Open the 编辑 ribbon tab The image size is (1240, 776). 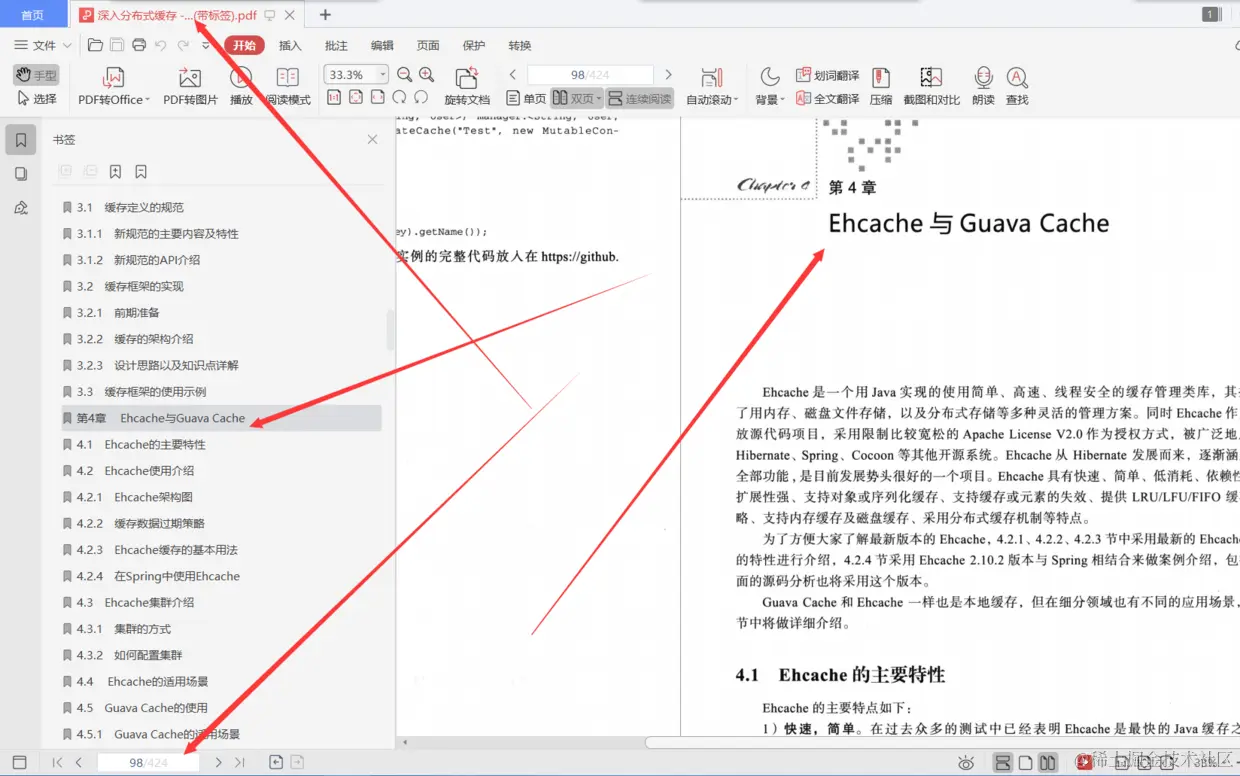(382, 45)
